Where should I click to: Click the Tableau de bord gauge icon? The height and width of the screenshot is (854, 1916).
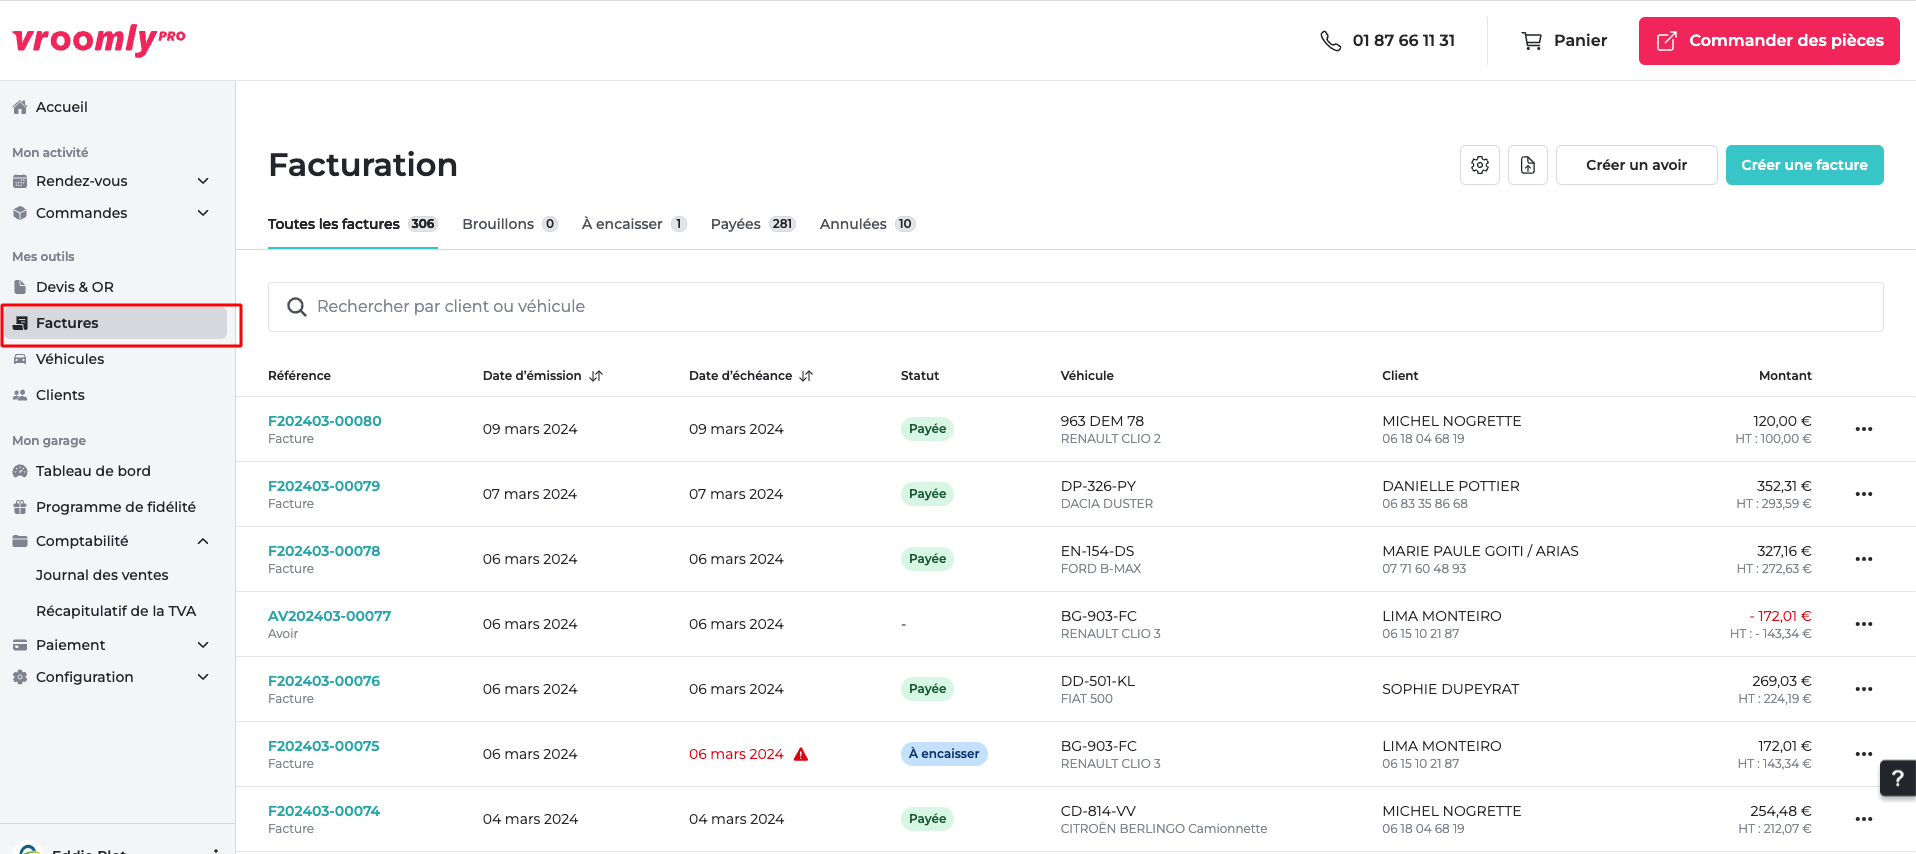point(20,471)
